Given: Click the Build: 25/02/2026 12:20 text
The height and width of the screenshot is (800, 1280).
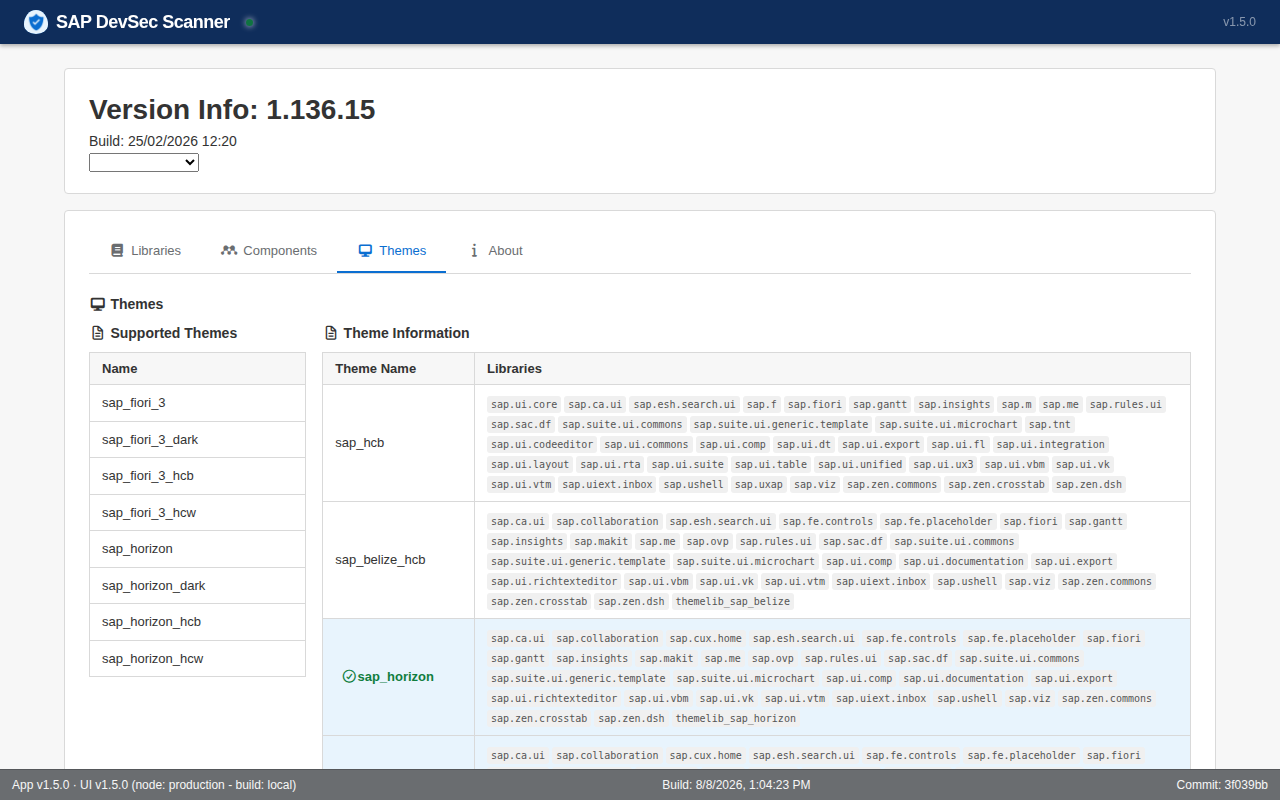Looking at the screenshot, I should click(163, 141).
